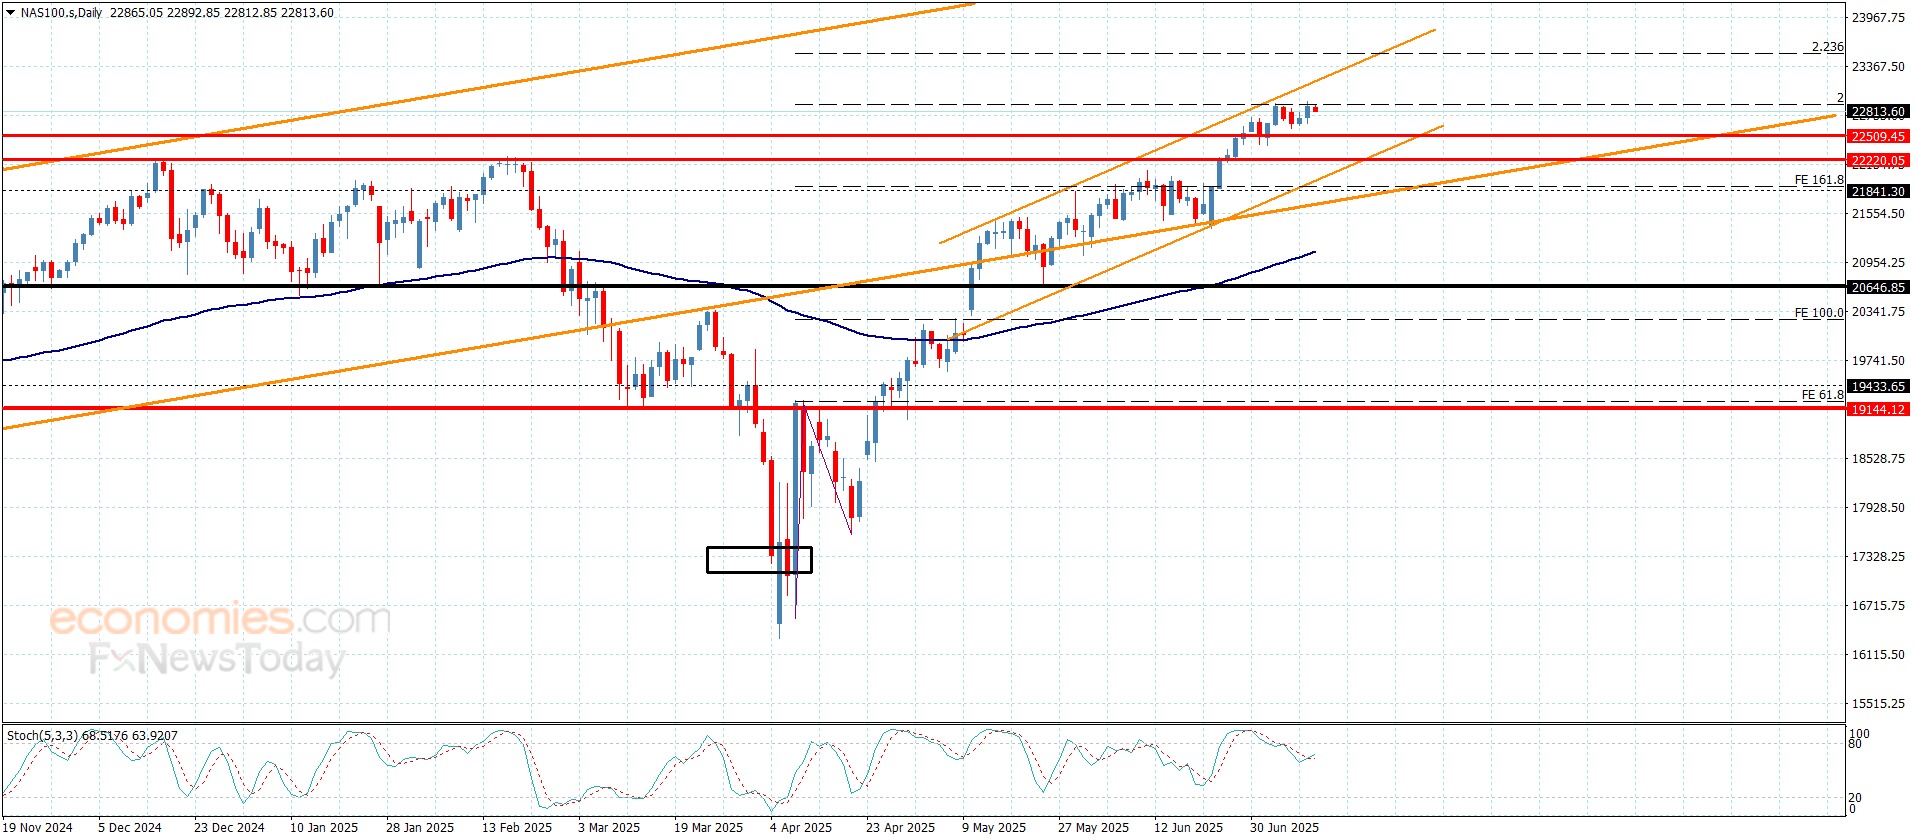Select the red 22509.45 price label
Screen dimensions: 1916x840
point(1878,137)
